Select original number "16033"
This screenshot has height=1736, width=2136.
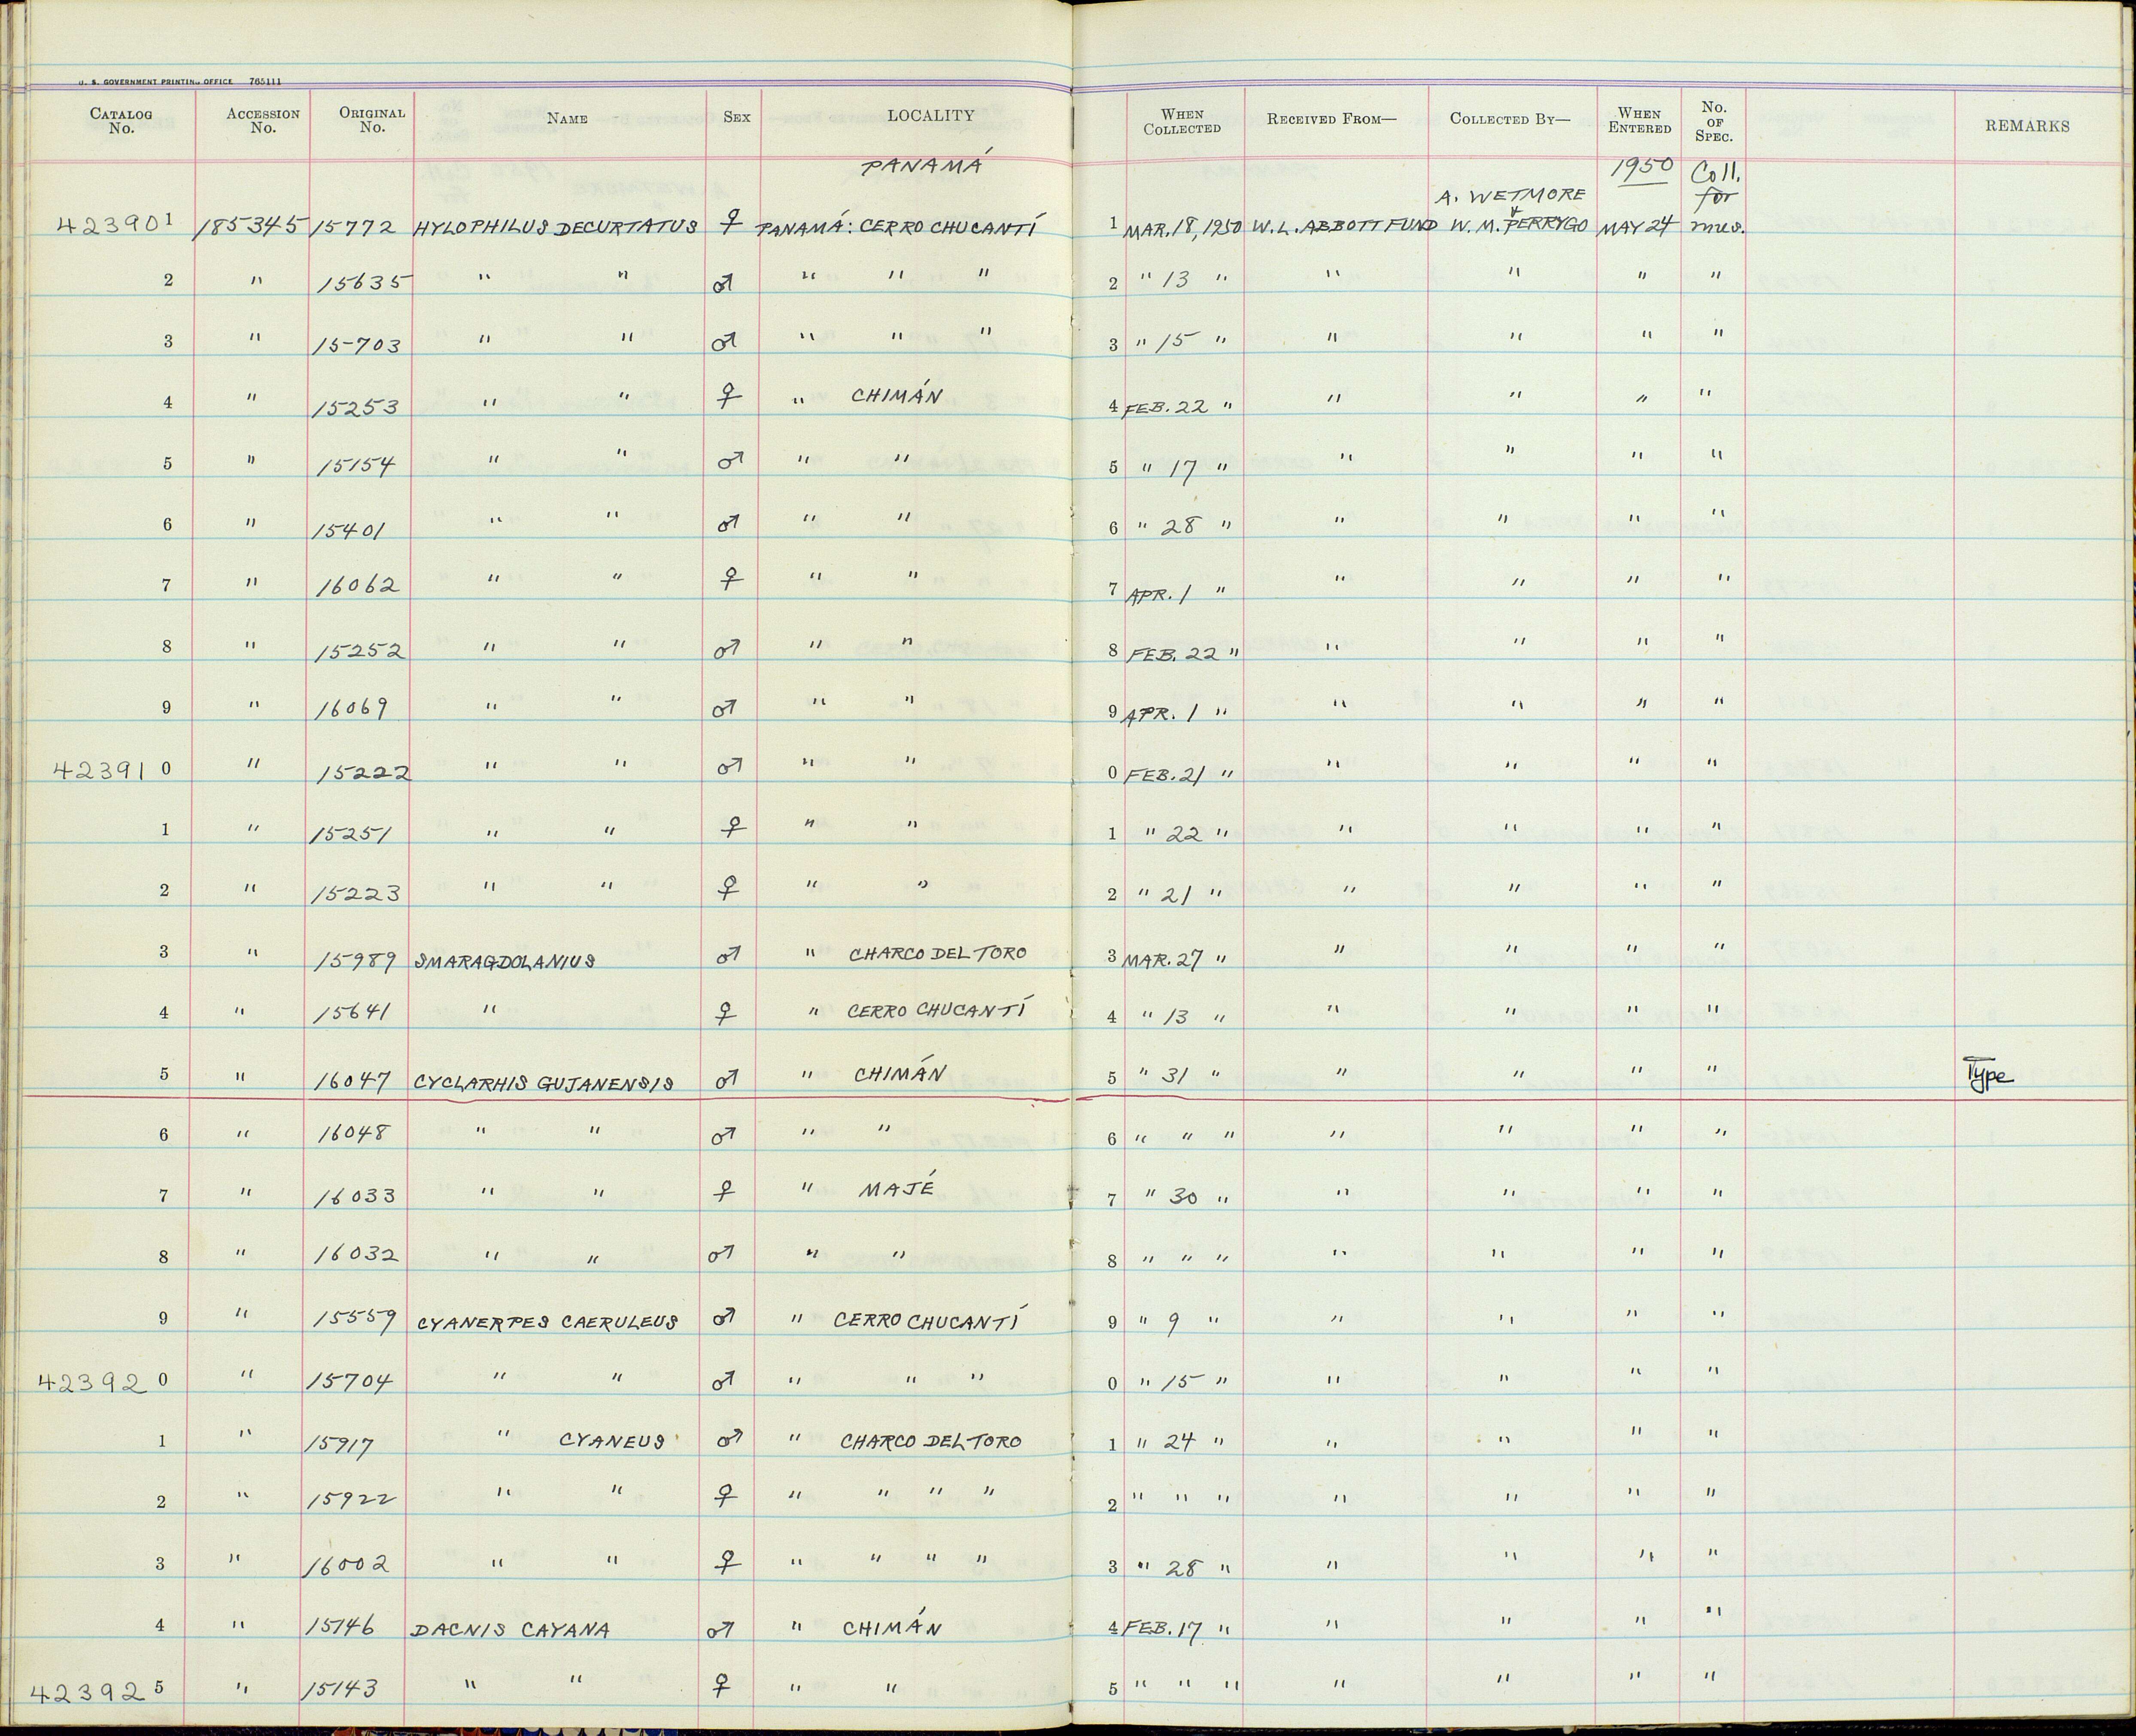pos(357,1196)
